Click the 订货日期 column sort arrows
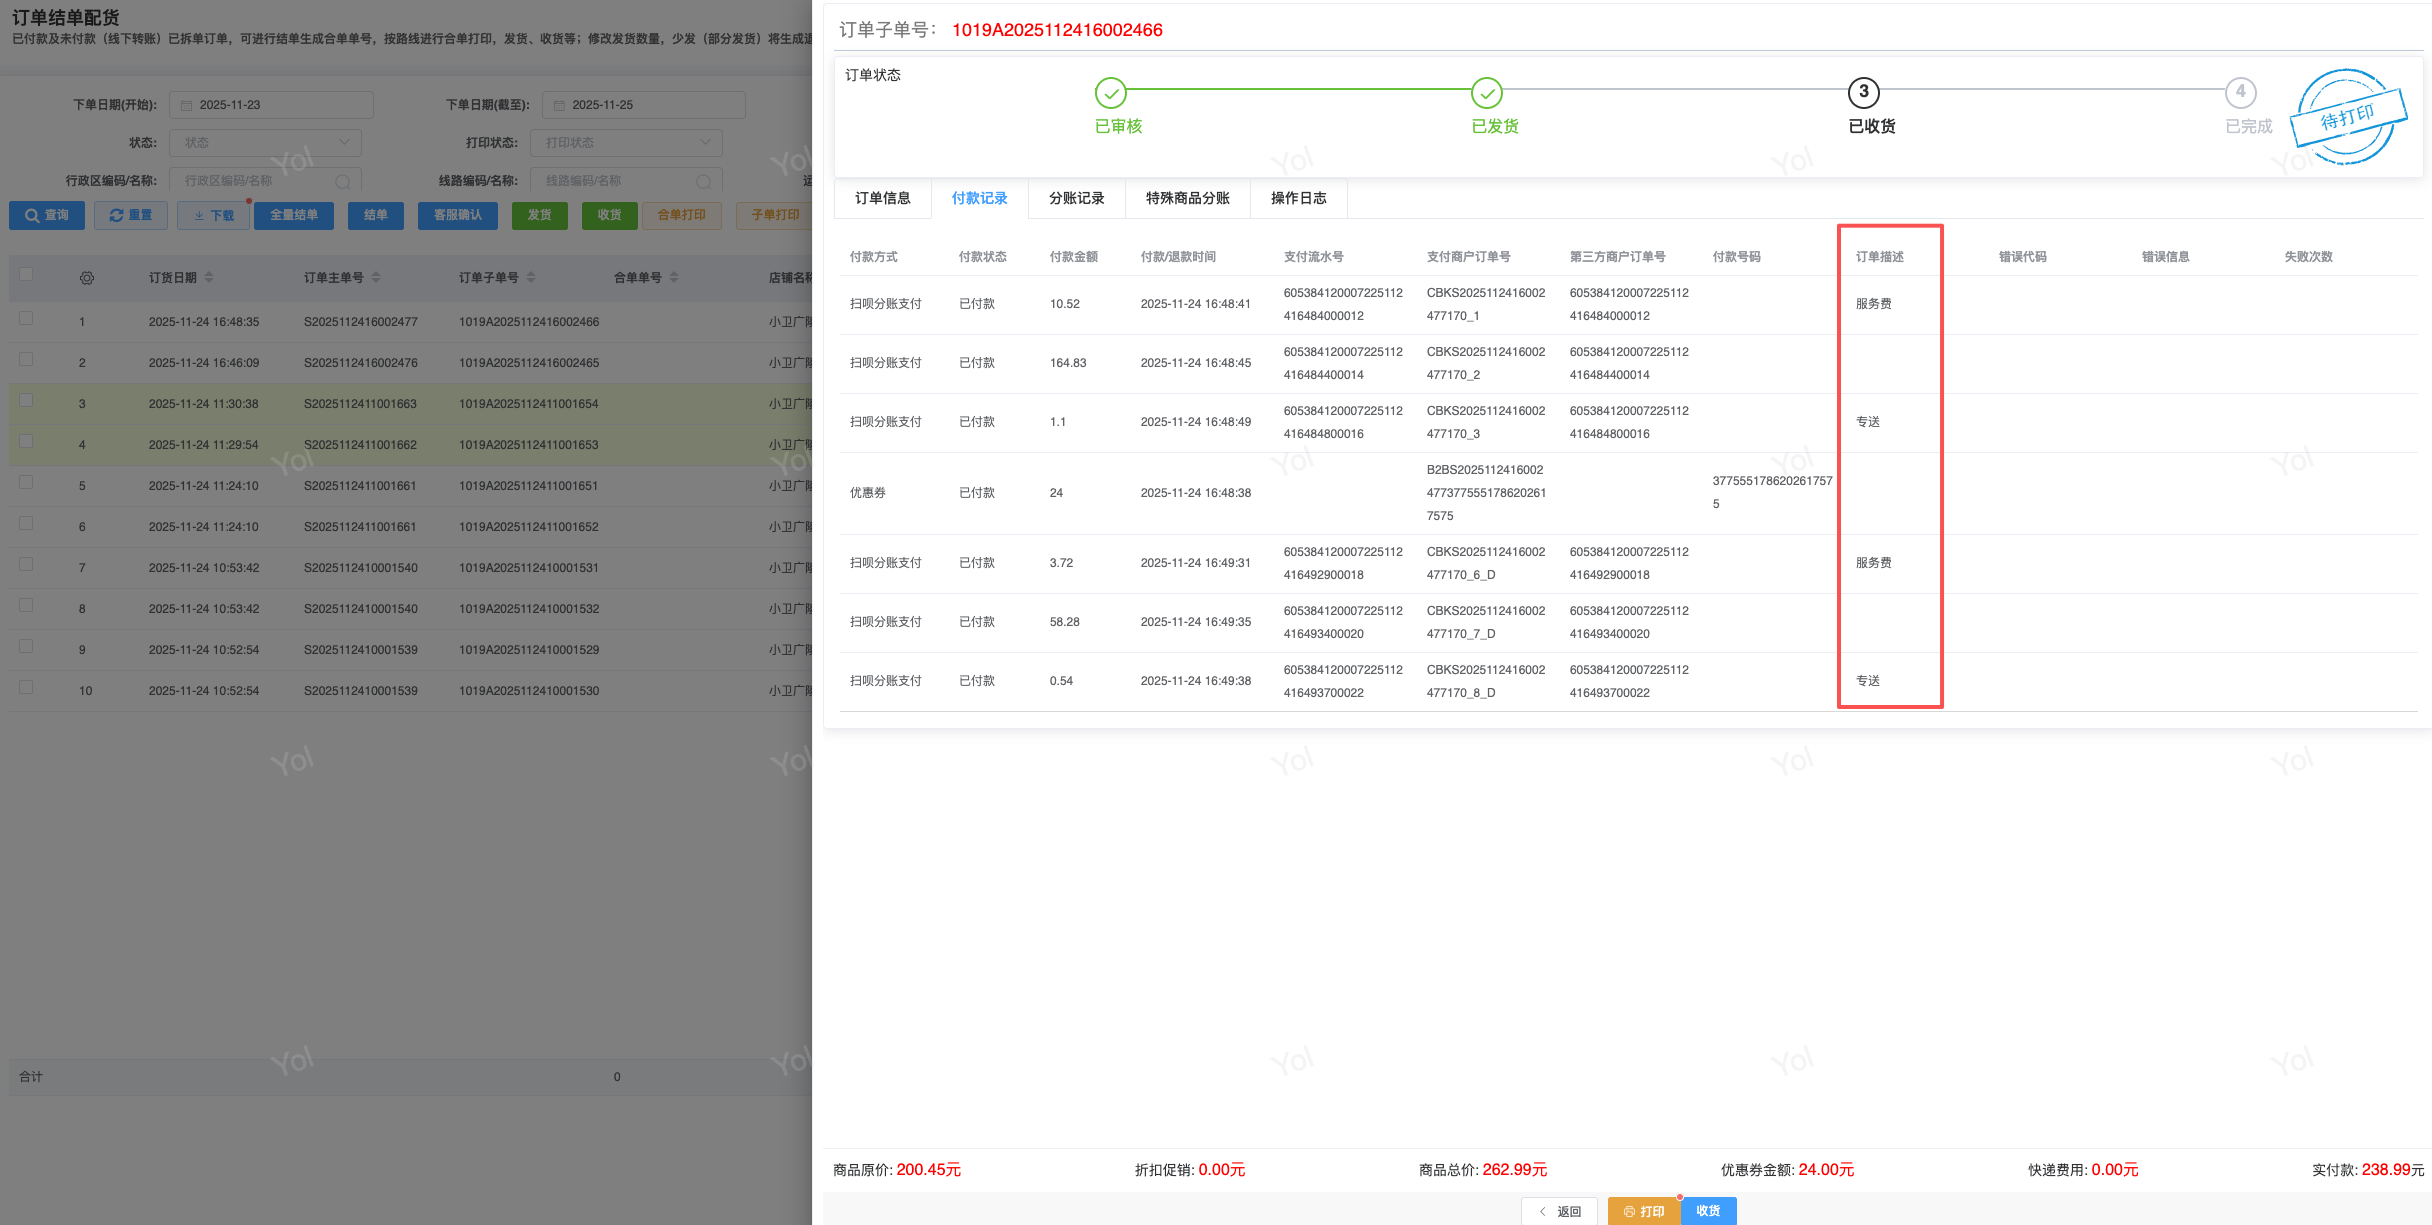2432x1225 pixels. point(209,278)
